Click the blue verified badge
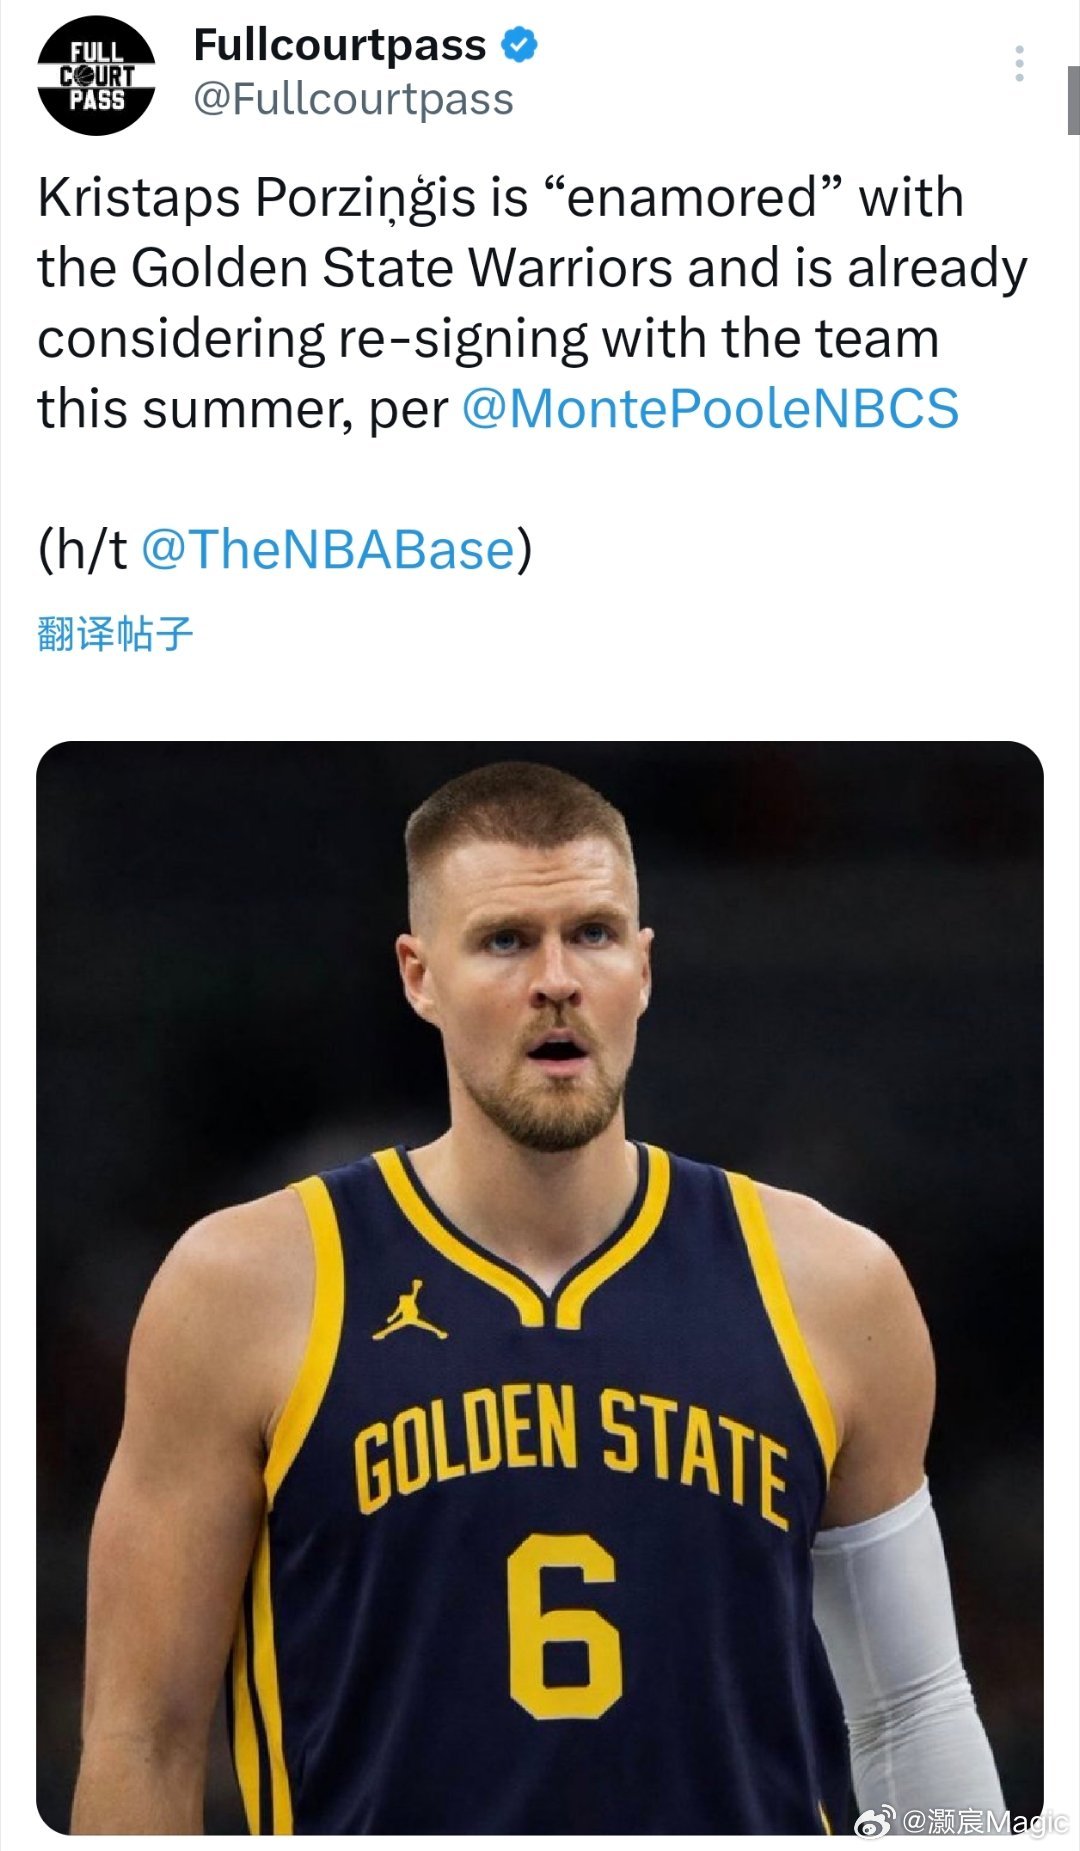Screen dimensions: 1080x1851 (x=520, y=45)
